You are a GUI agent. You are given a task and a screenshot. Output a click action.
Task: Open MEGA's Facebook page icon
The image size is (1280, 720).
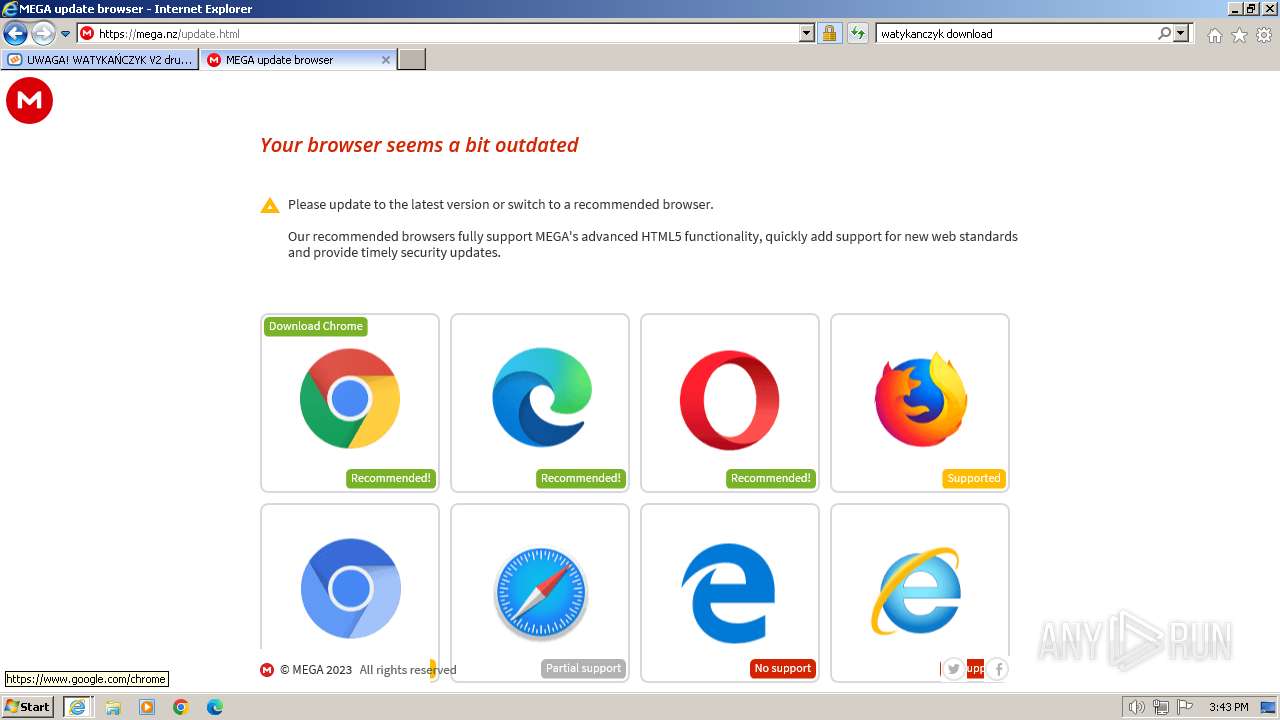click(x=997, y=669)
